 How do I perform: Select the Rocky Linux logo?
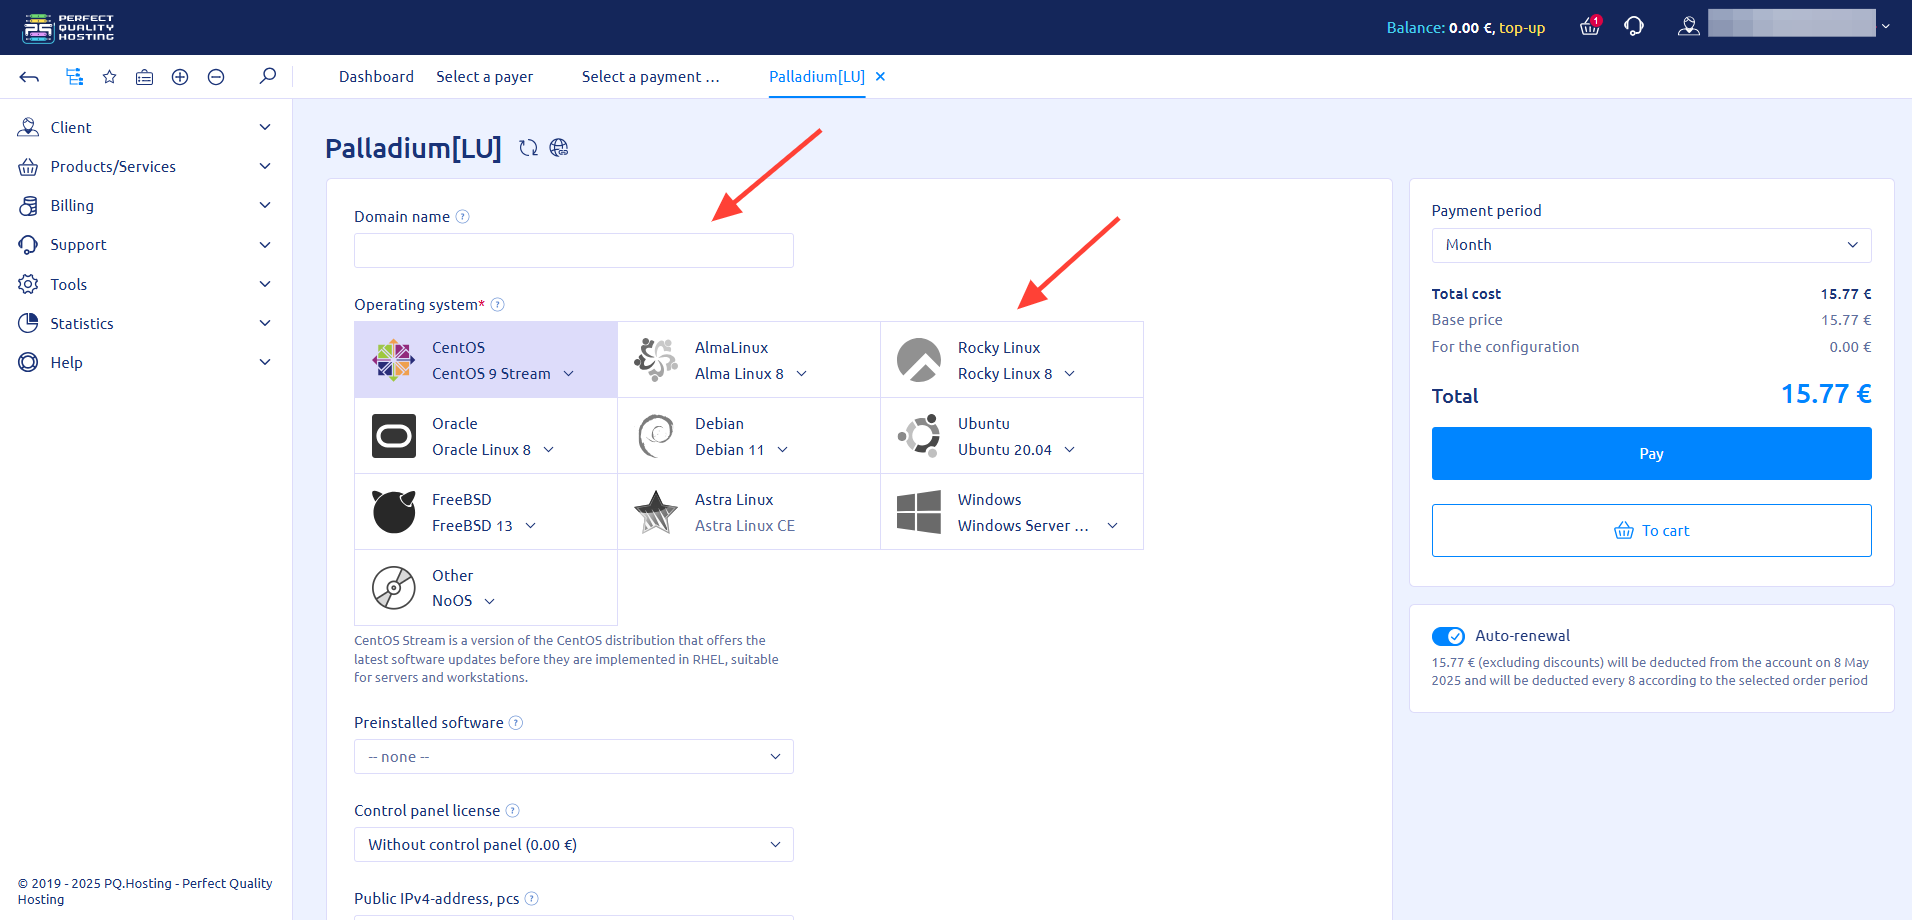919,360
